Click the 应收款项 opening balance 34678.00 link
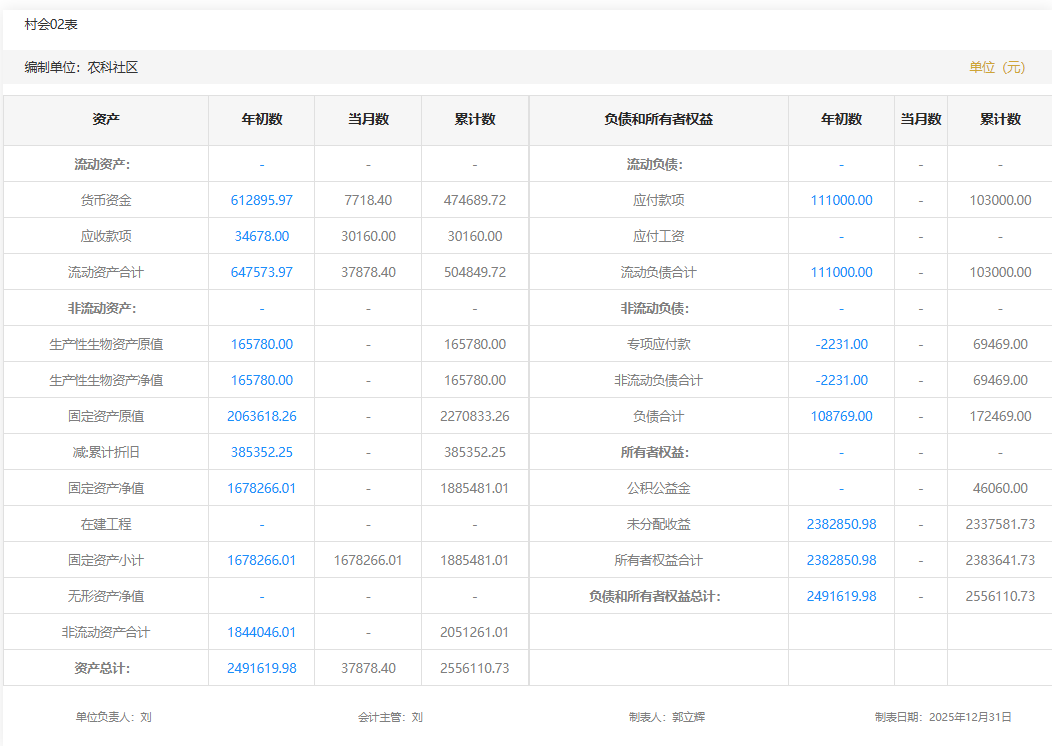Image resolution: width=1052 pixels, height=746 pixels. coord(261,236)
